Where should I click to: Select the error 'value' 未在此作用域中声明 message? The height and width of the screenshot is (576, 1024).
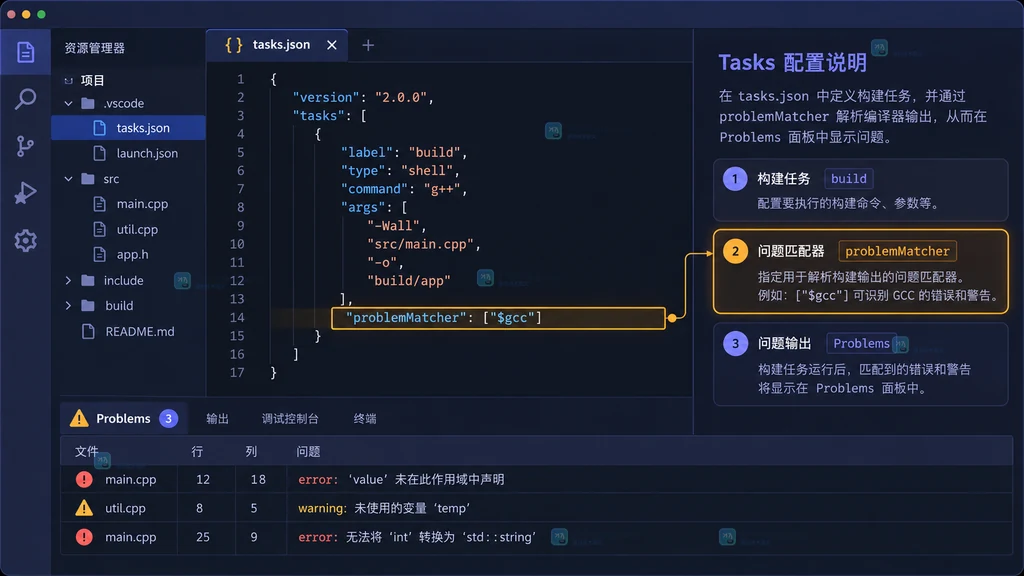click(x=401, y=479)
